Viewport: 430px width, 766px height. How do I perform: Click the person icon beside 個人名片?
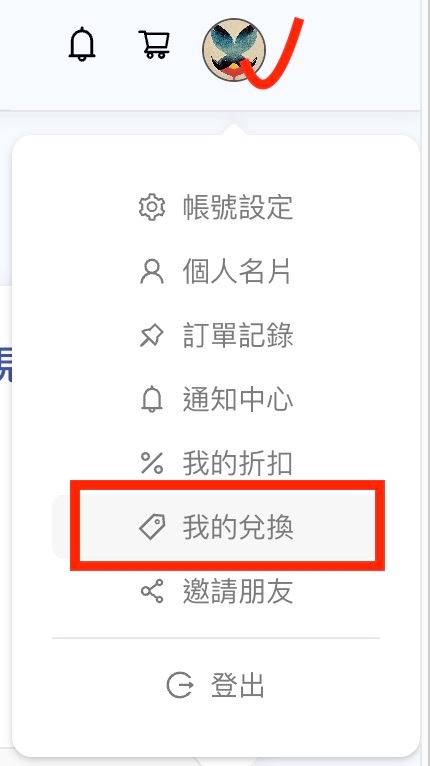click(152, 272)
